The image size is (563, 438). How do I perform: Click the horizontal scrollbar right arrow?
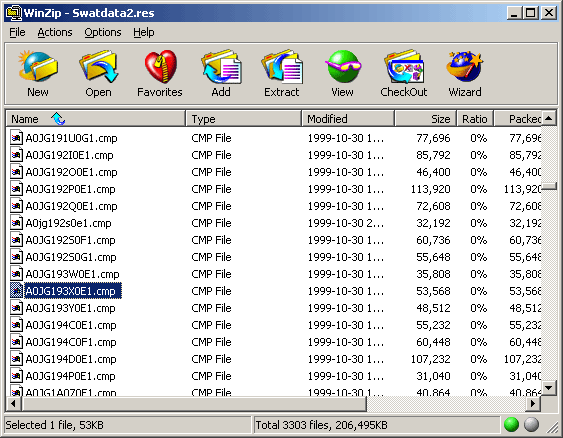[533, 403]
